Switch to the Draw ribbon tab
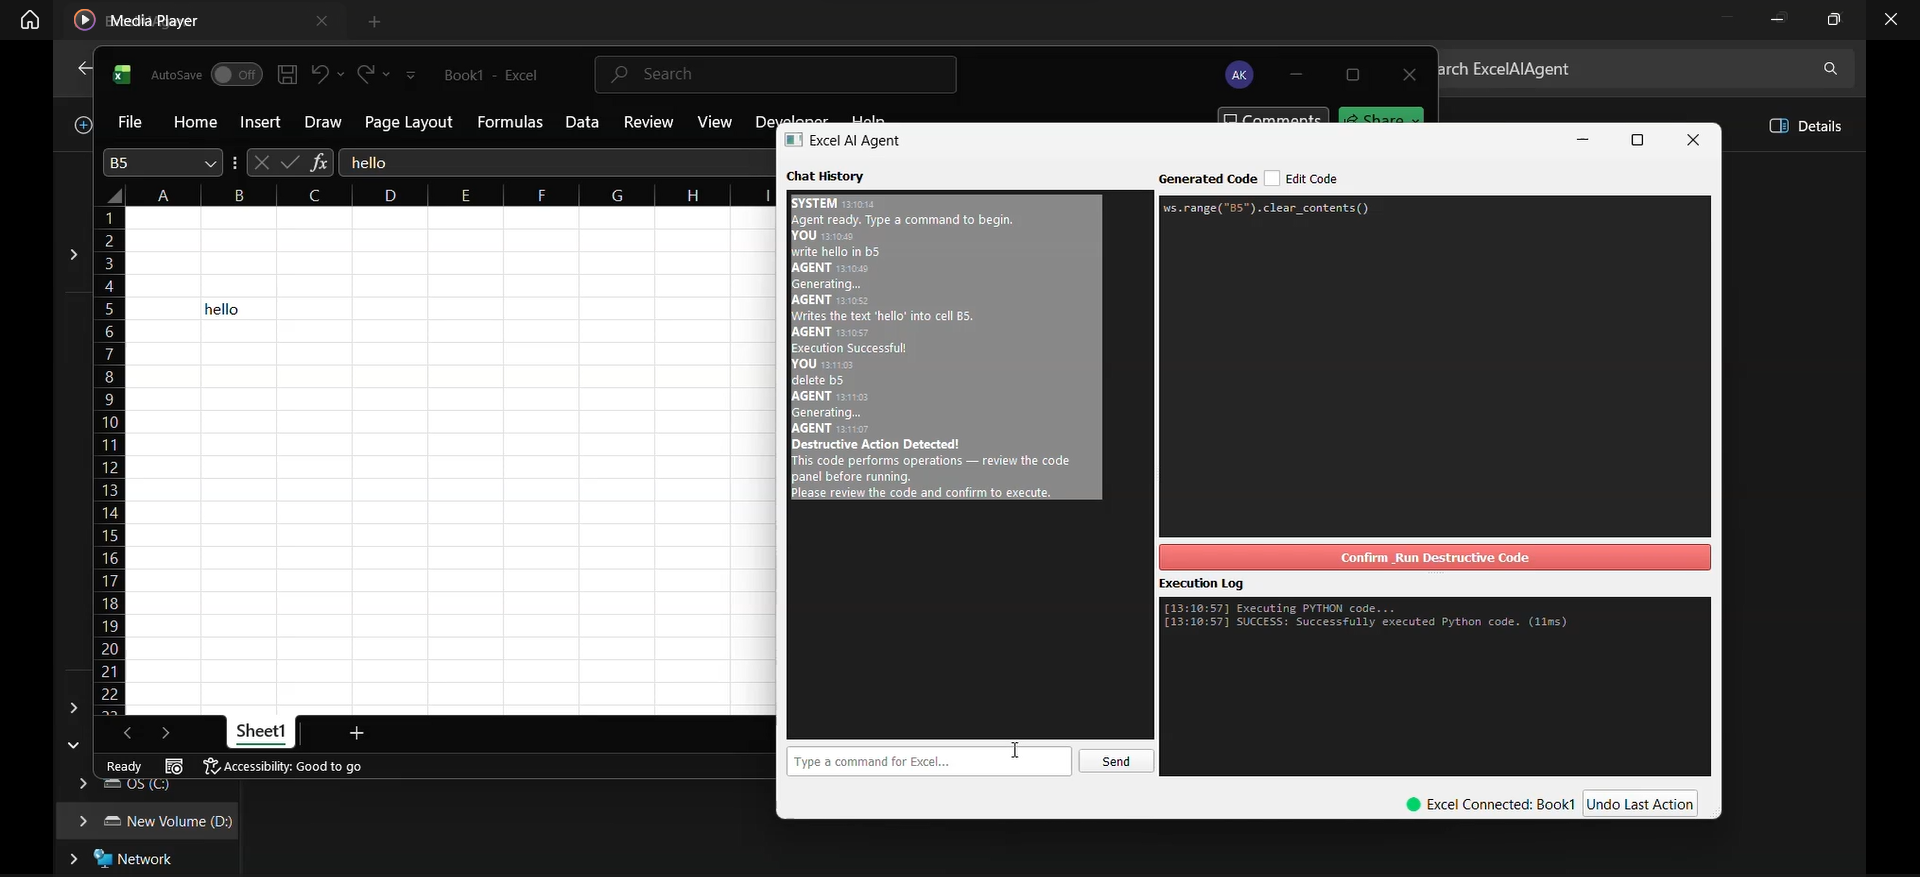This screenshot has width=1920, height=877. tap(323, 122)
